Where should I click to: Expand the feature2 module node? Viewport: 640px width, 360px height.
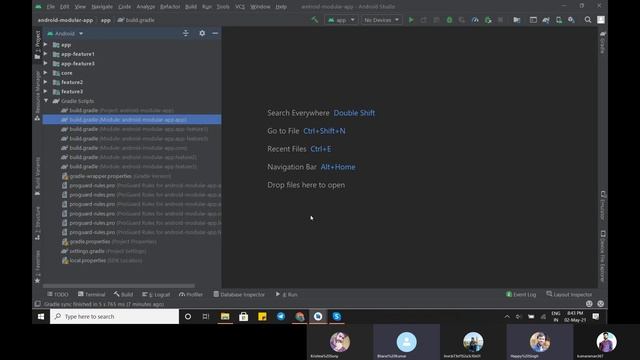click(x=45, y=82)
